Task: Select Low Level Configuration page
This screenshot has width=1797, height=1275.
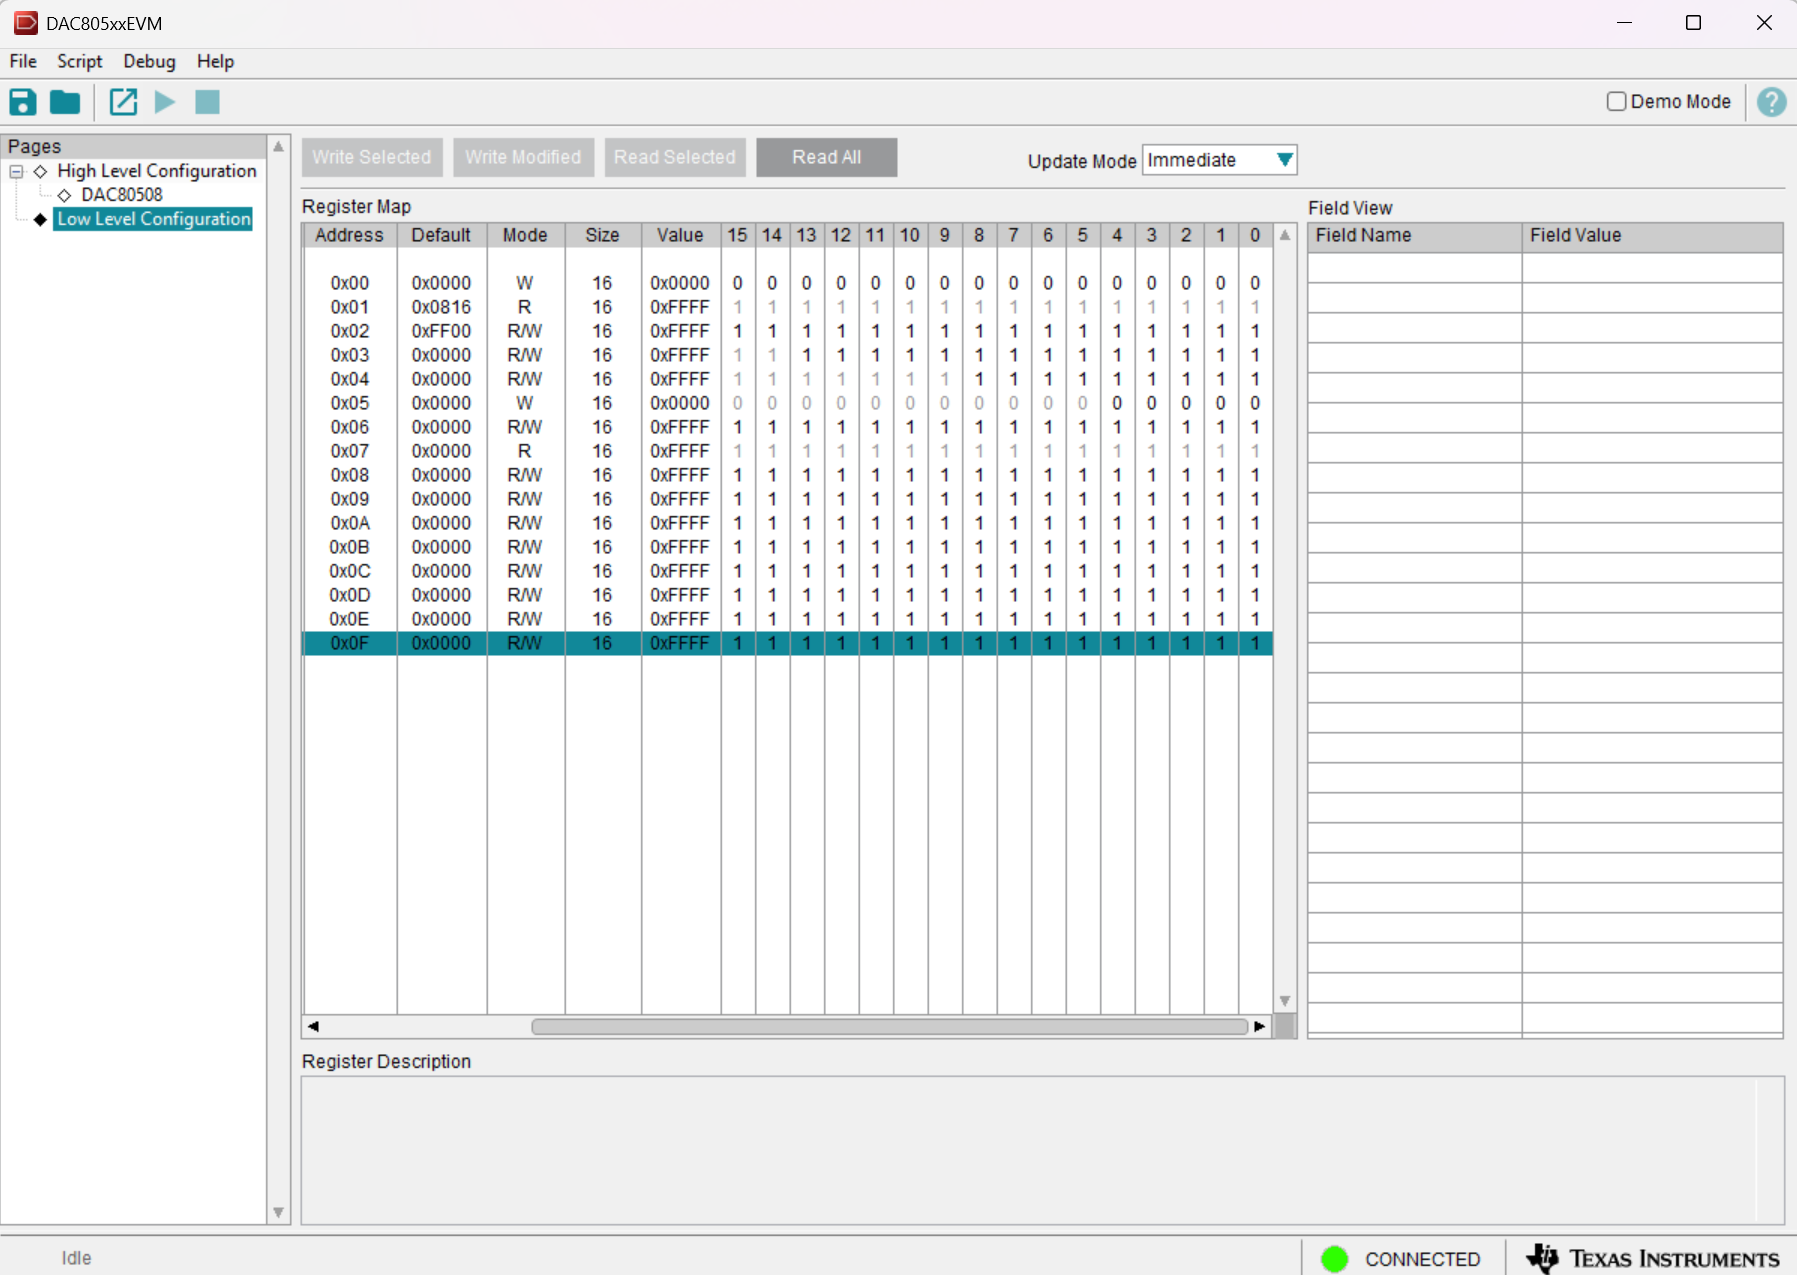Action: coord(154,219)
